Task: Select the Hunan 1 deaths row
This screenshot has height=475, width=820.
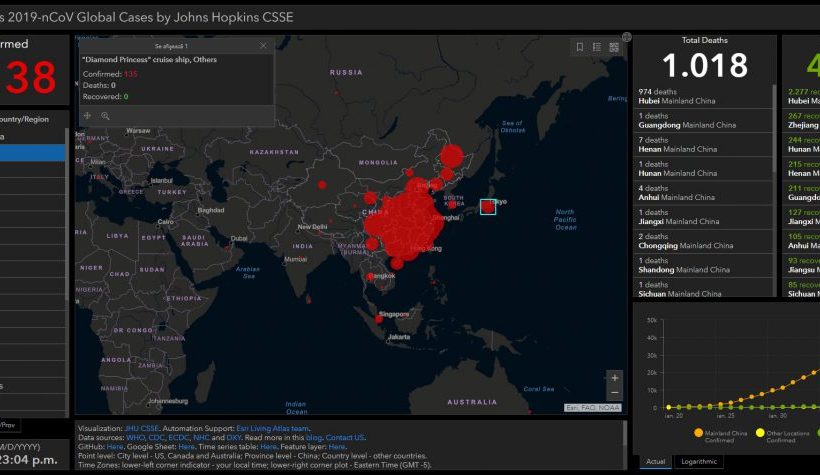Action: pyautogui.click(x=703, y=168)
